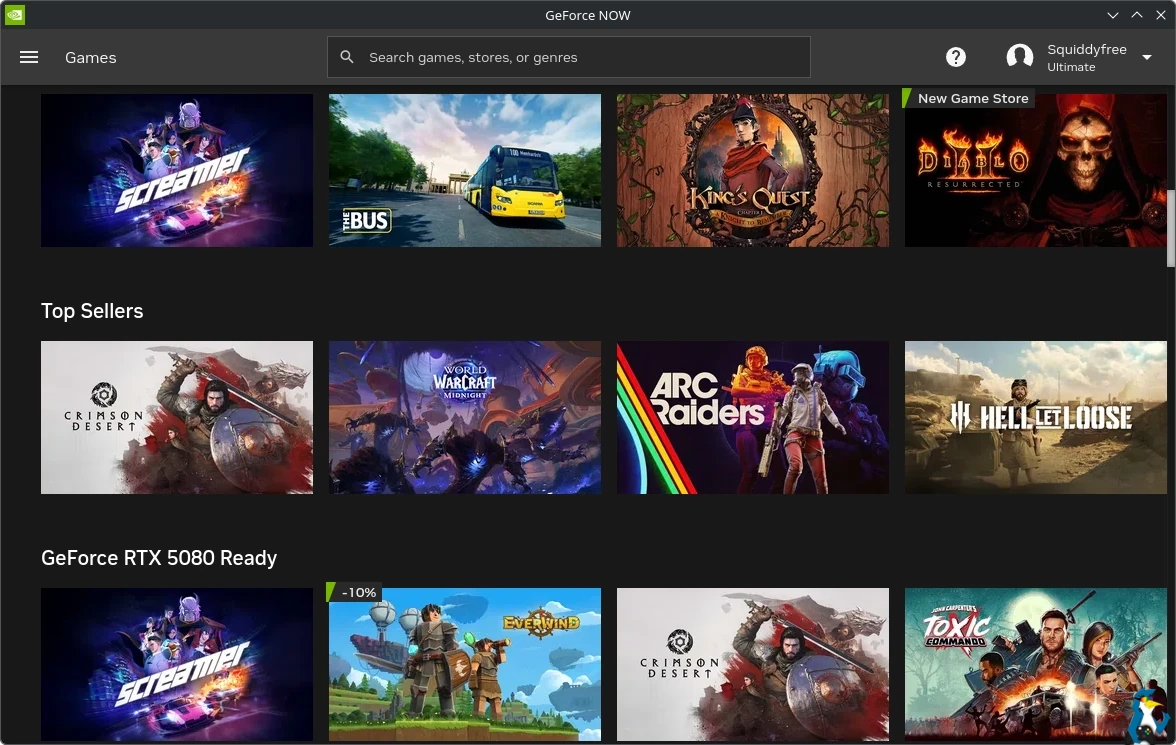Select King's Quest game thumbnail
This screenshot has height=745, width=1176.
[x=753, y=170]
